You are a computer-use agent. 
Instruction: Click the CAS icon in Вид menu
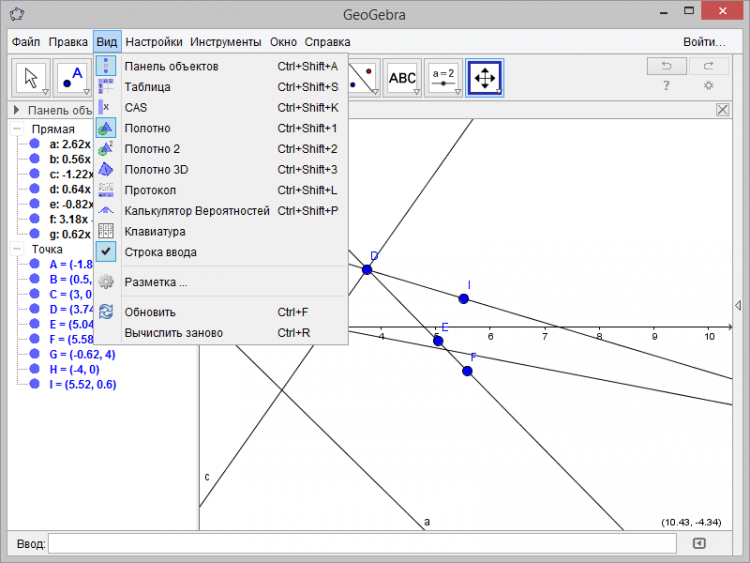pyautogui.click(x=106, y=107)
